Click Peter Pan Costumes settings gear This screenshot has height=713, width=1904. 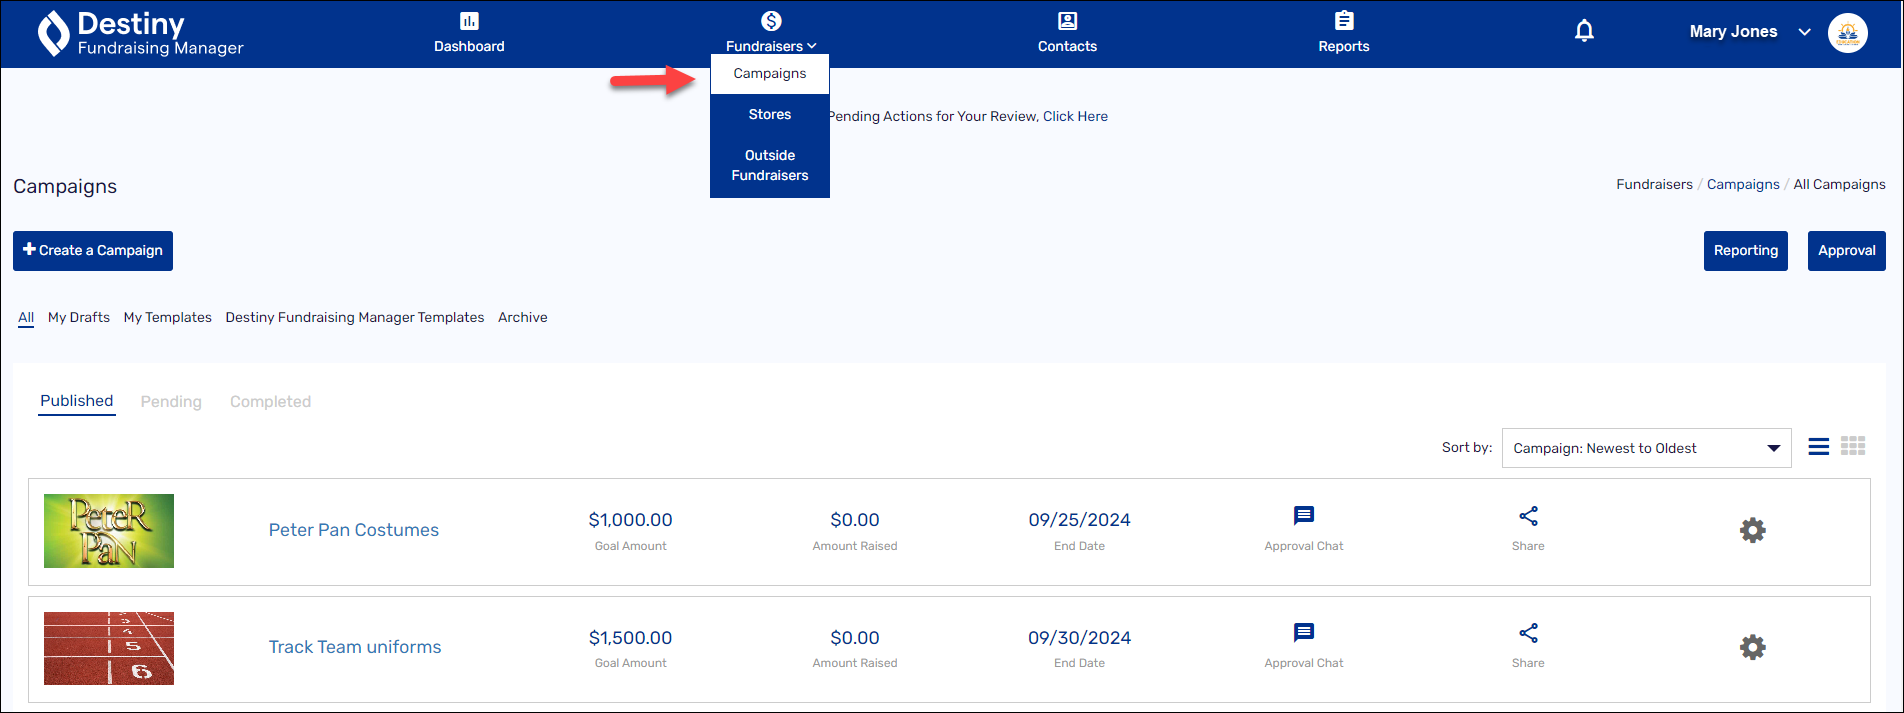(x=1752, y=530)
